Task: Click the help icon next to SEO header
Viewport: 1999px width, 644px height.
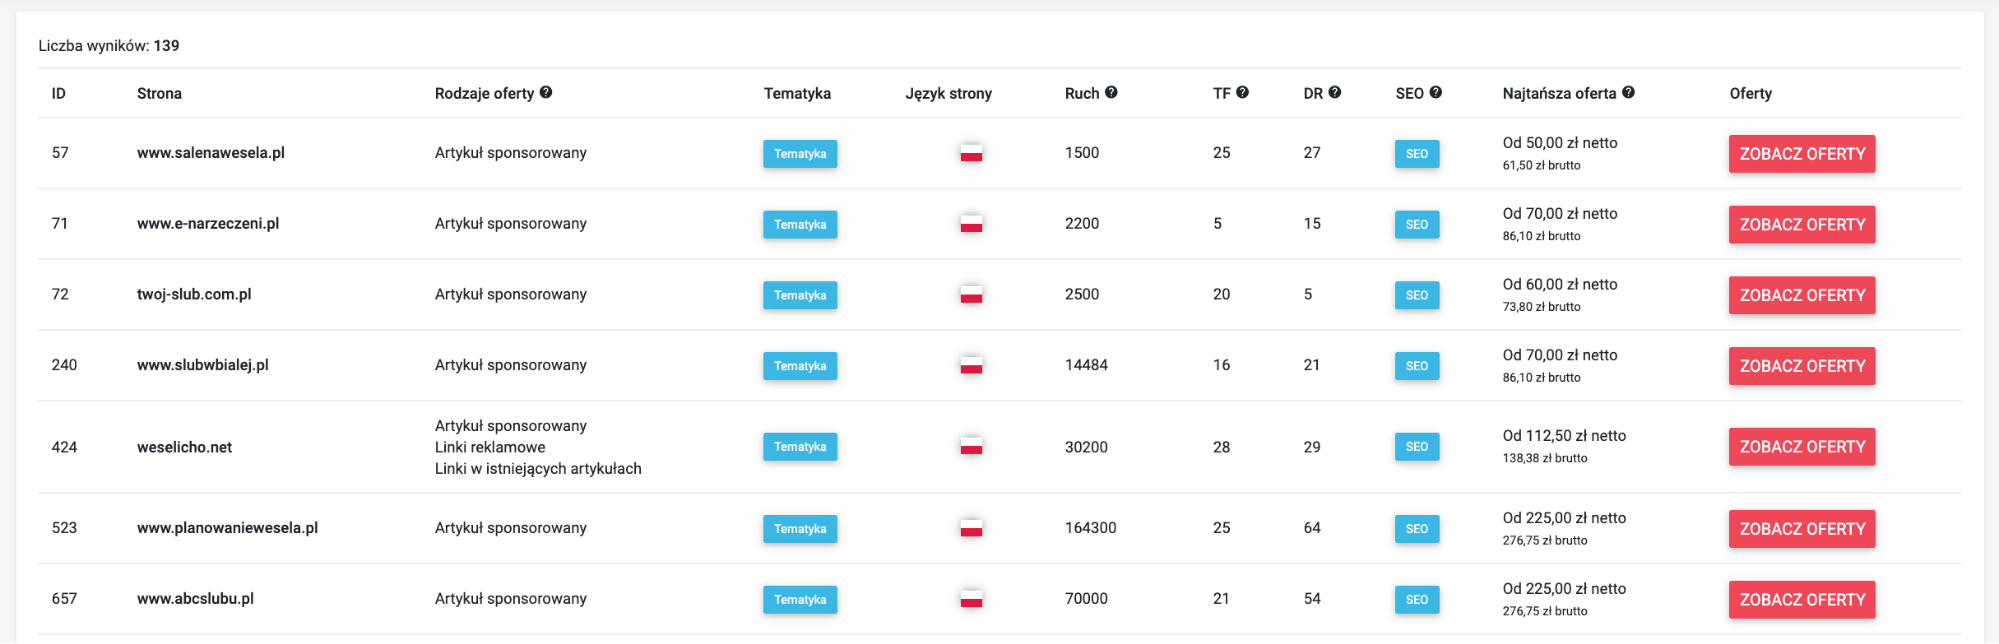Action: pos(1435,92)
